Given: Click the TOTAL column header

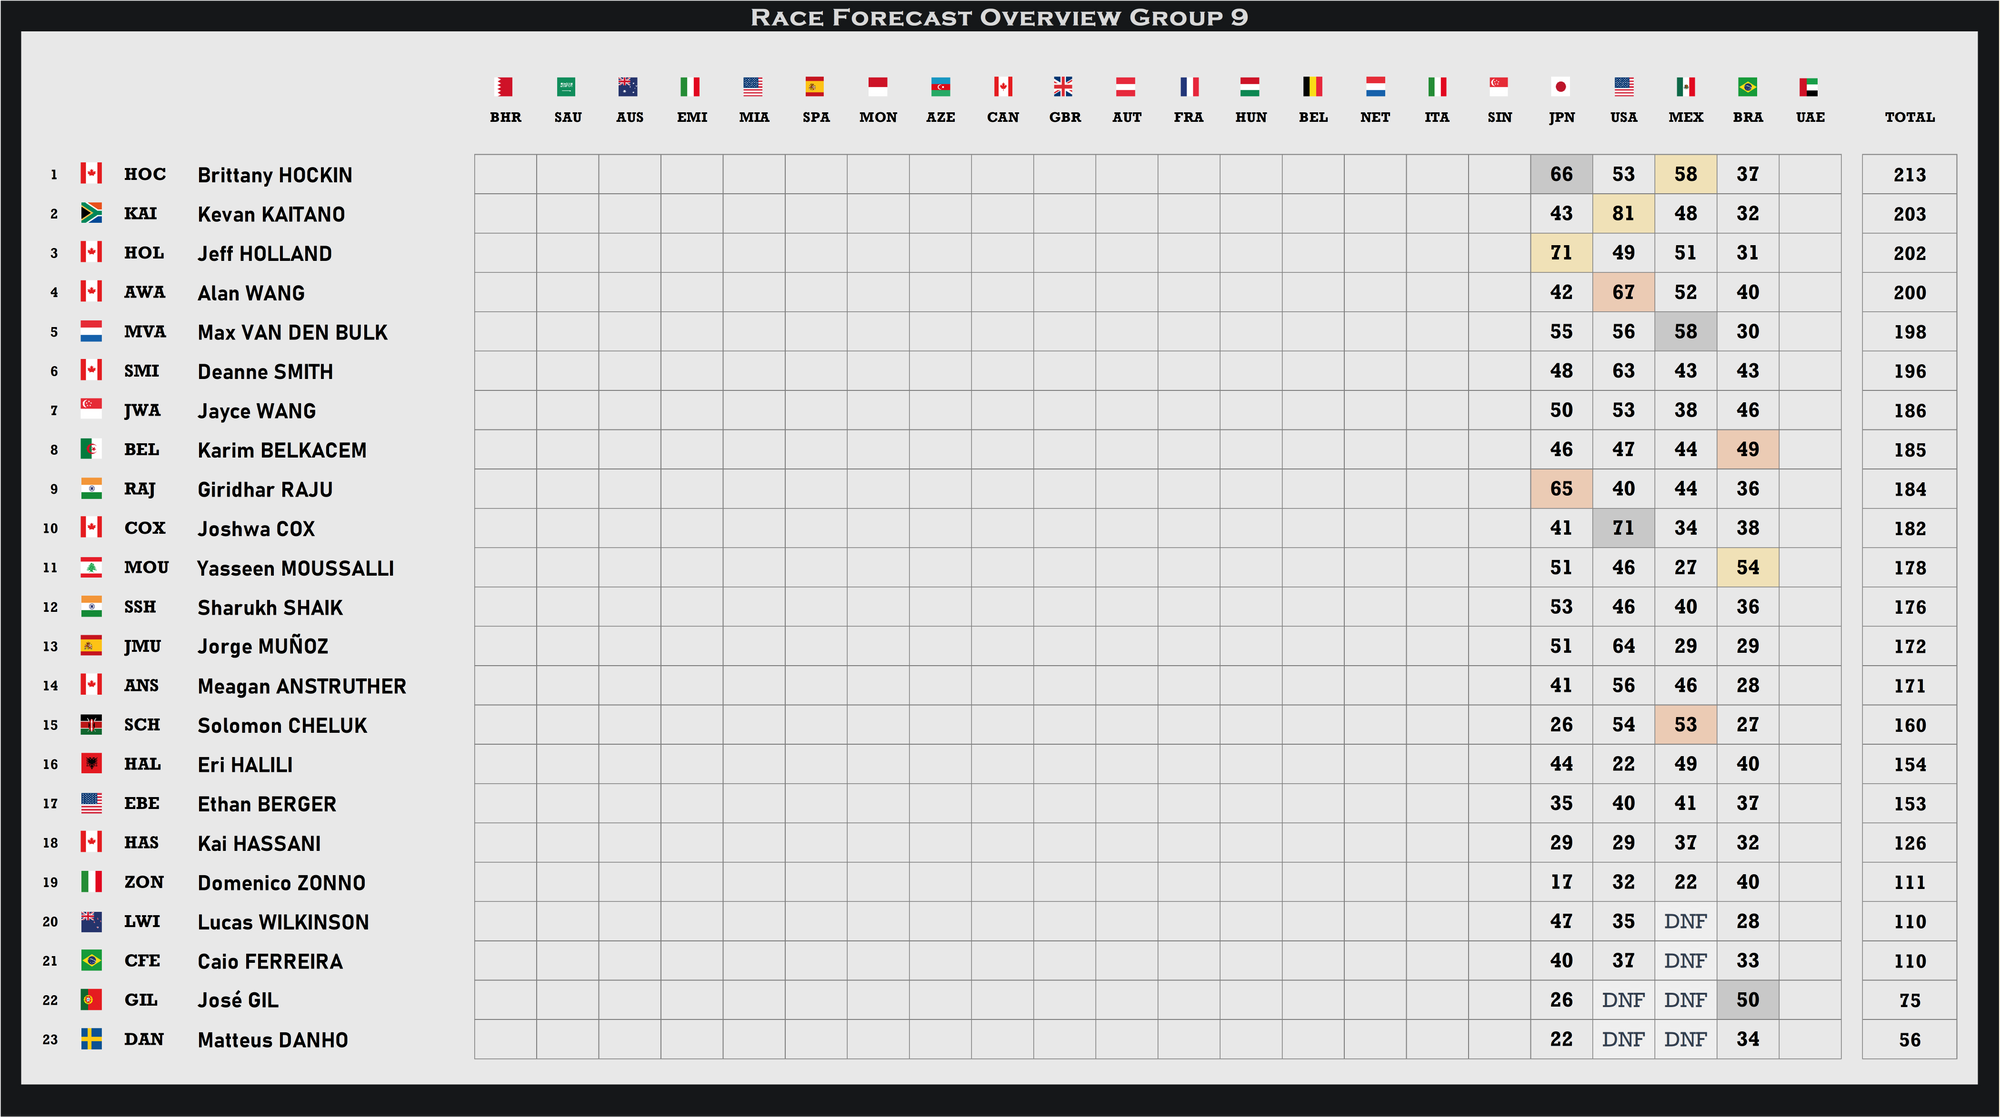Looking at the screenshot, I should [1909, 117].
